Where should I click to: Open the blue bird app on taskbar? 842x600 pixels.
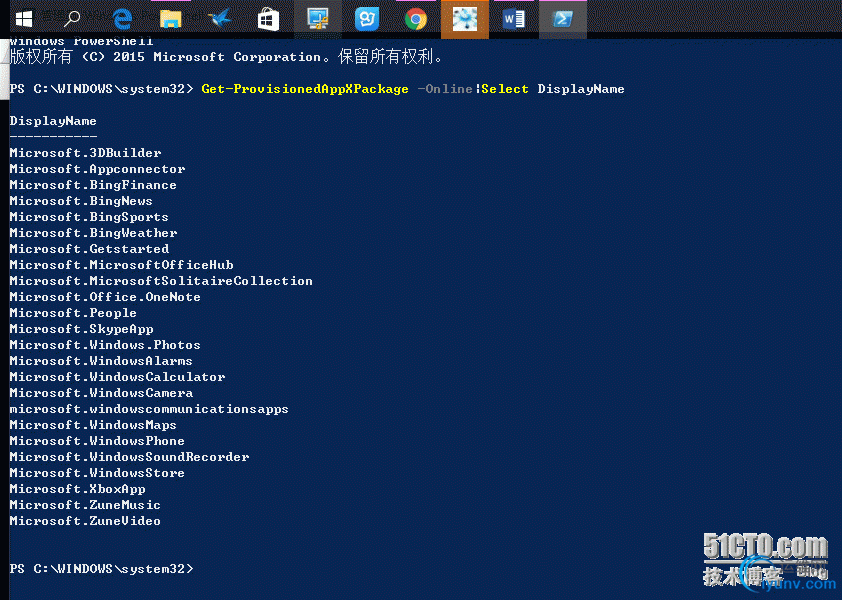tap(219, 19)
